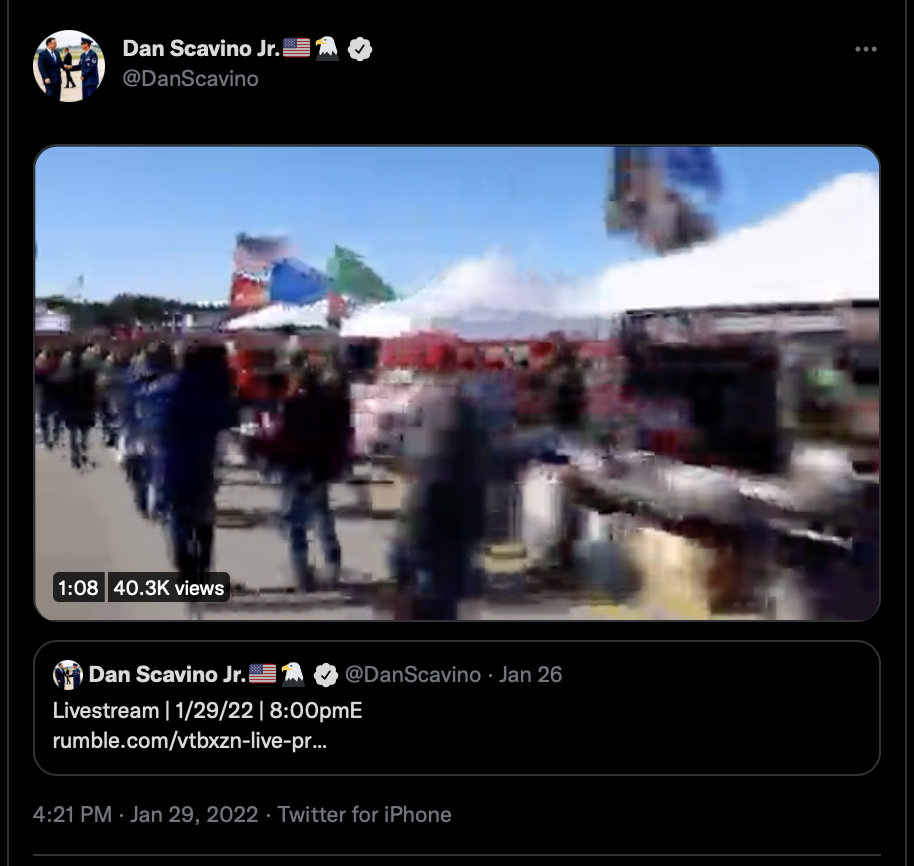The width and height of the screenshot is (914, 866).
Task: Click the @DanScavino handle in quoted tweet
Action: pyautogui.click(x=413, y=675)
